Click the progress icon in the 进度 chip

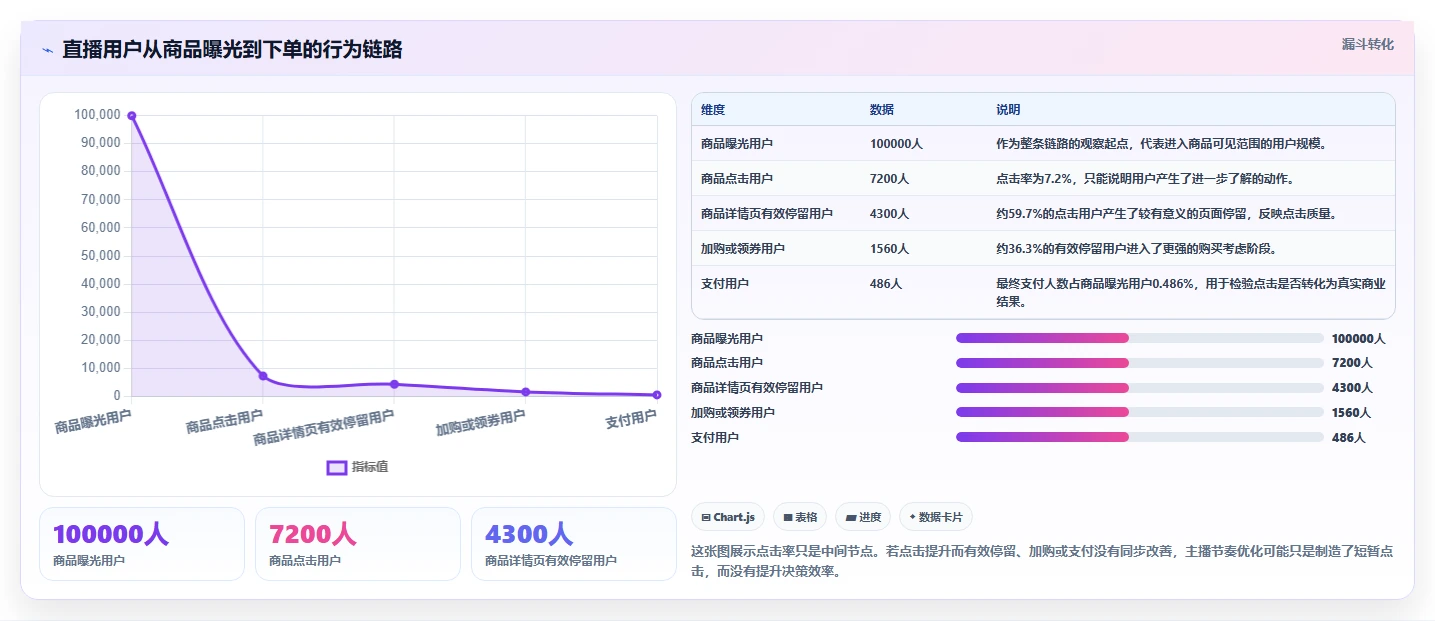850,518
